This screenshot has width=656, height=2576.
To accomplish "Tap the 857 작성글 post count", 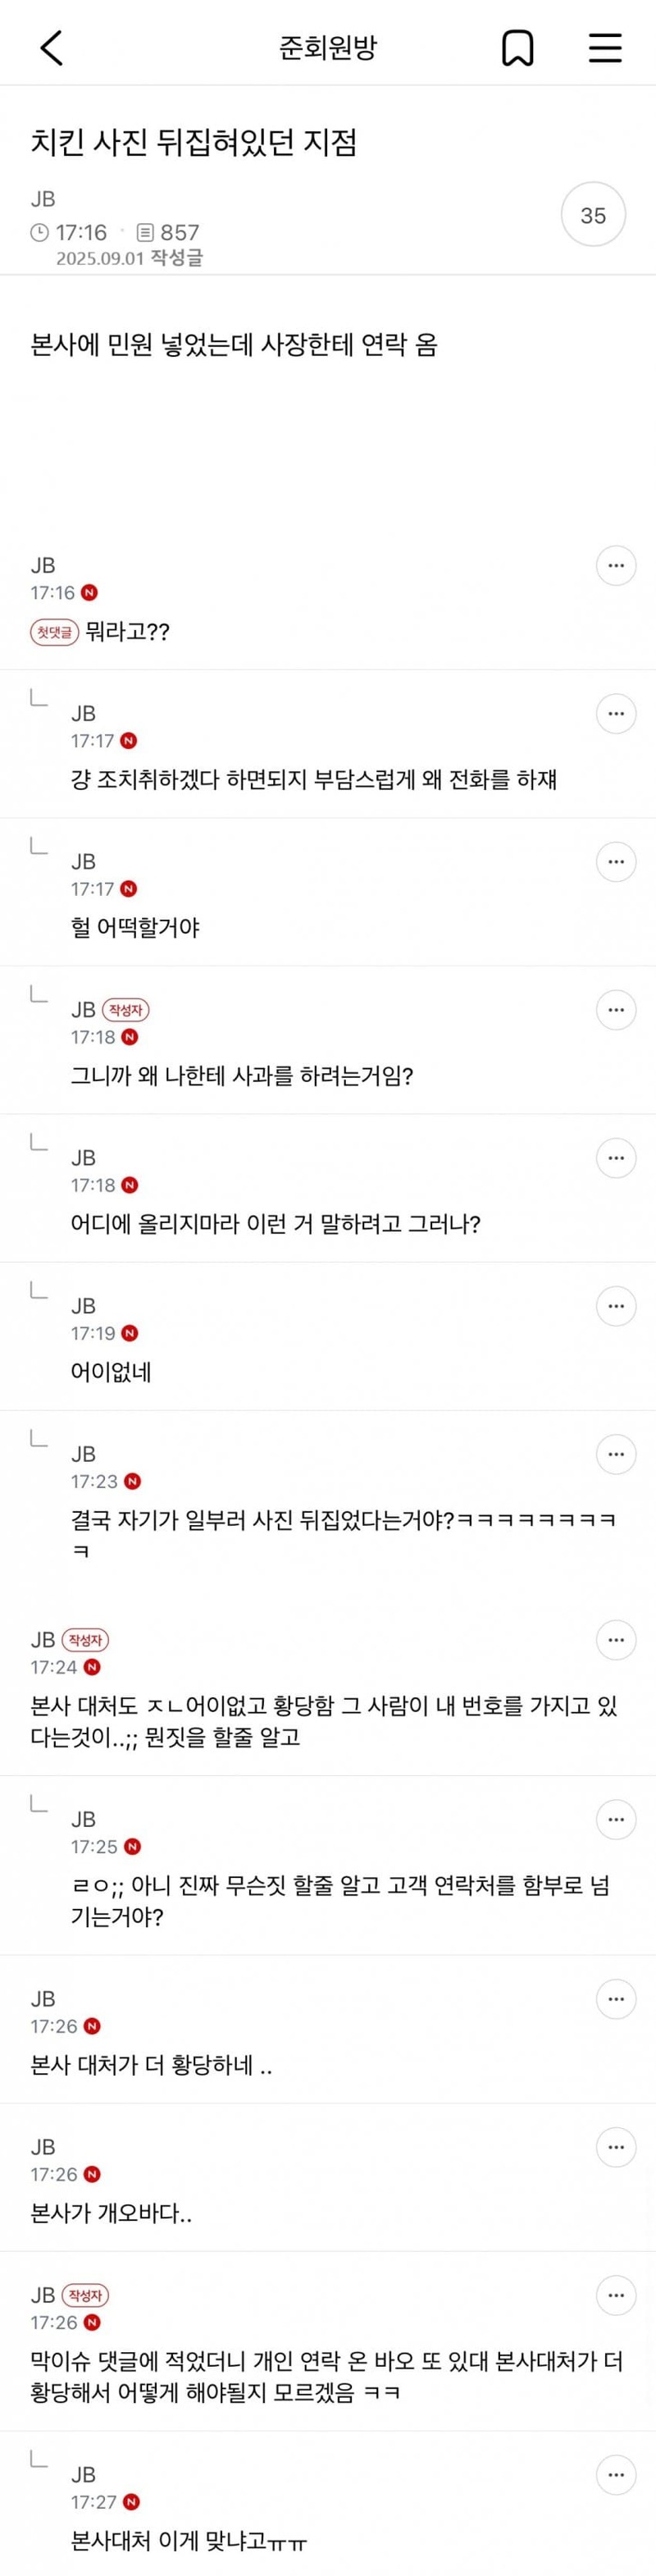I will point(168,233).
